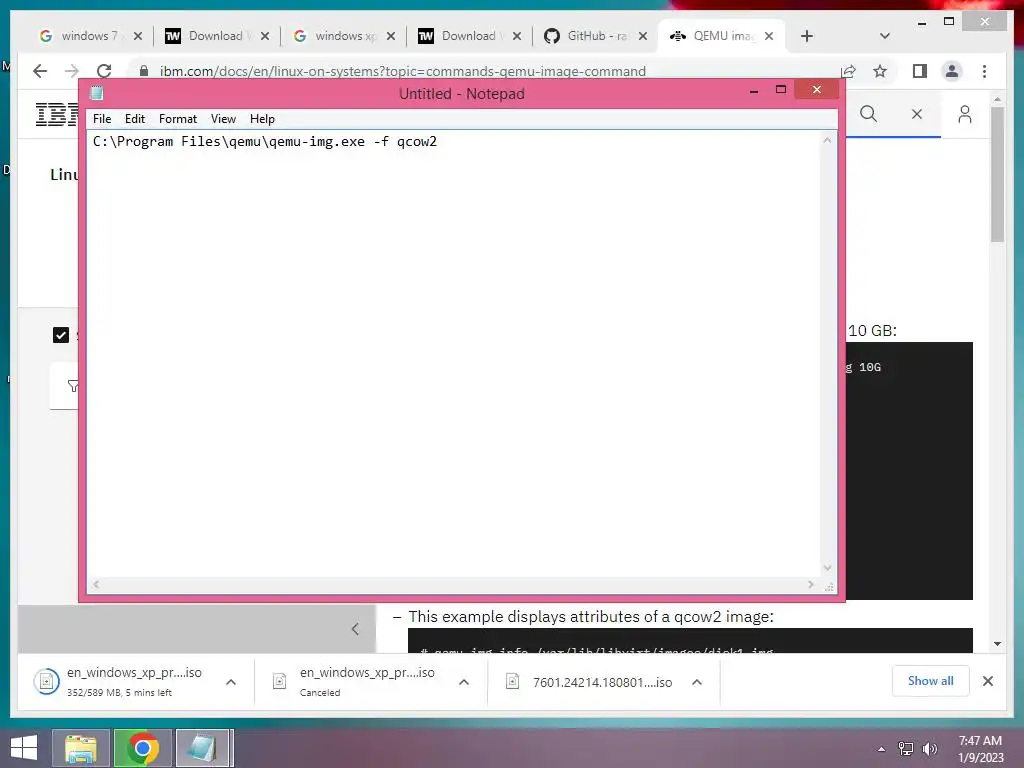Expand the tab search dropdown
The height and width of the screenshot is (768, 1024).
[x=885, y=36]
